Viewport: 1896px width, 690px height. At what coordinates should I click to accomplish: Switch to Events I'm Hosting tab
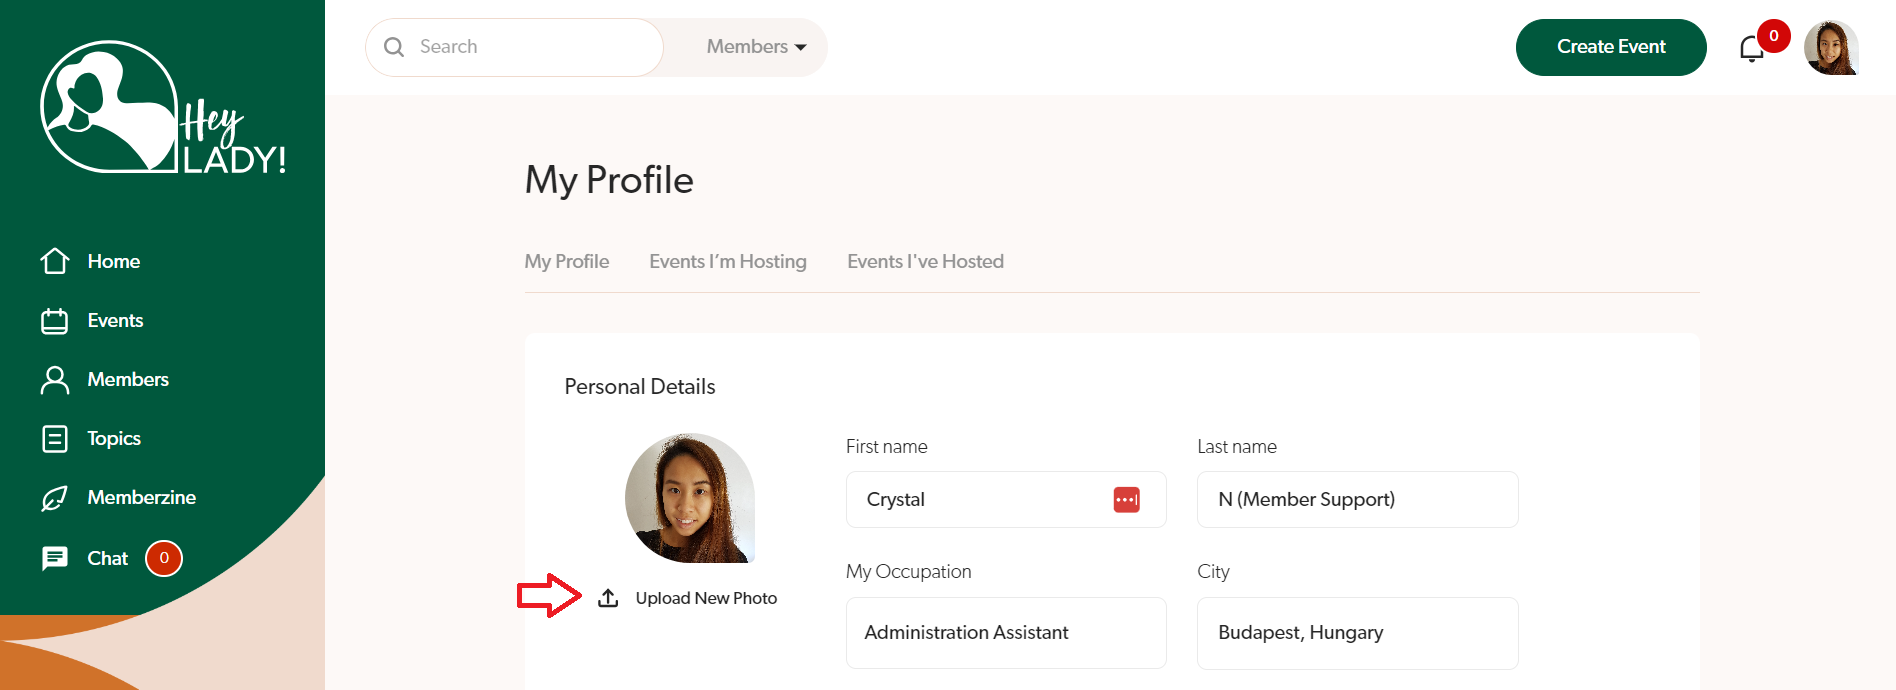pyautogui.click(x=728, y=262)
